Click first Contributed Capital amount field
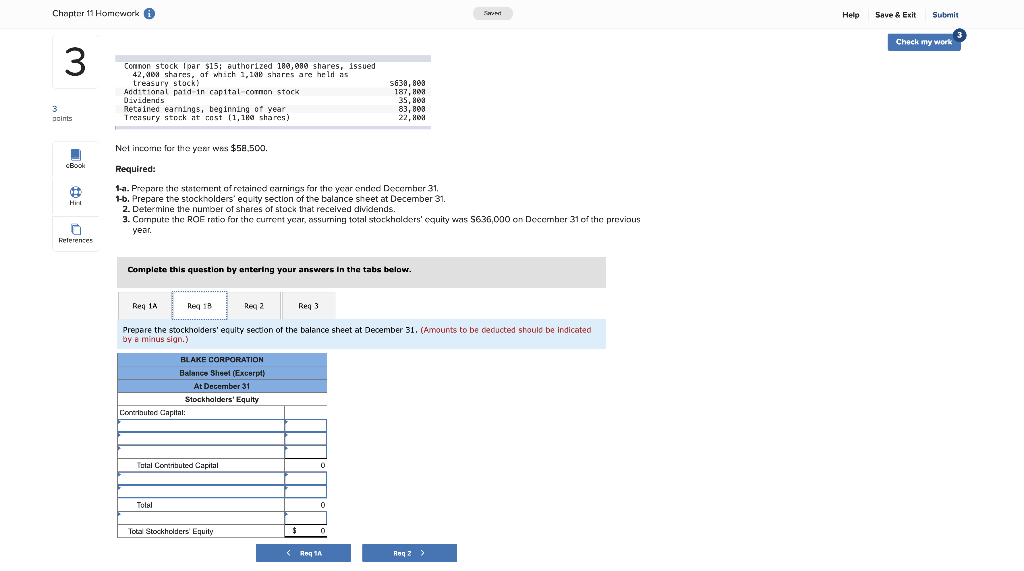This screenshot has height=571, width=1024. [x=306, y=426]
